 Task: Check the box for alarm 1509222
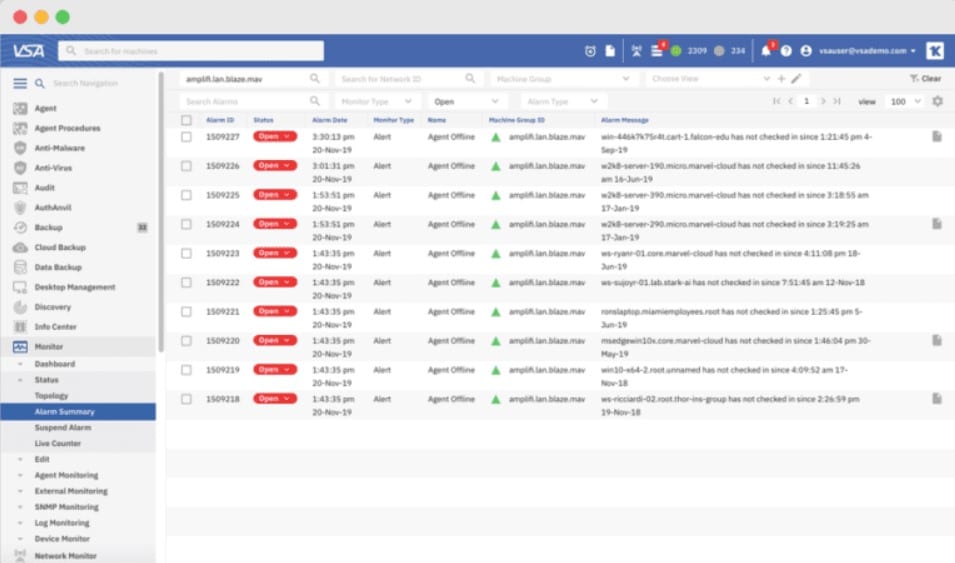(x=186, y=283)
